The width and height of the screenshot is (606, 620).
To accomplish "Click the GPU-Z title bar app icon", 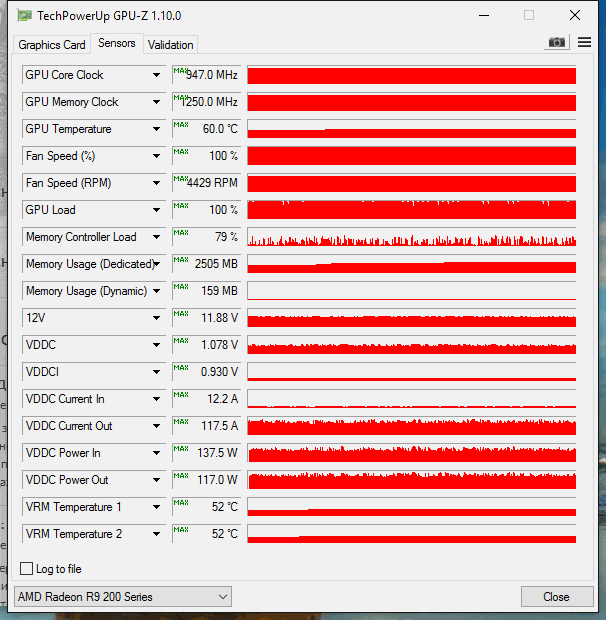I will pyautogui.click(x=25, y=16).
